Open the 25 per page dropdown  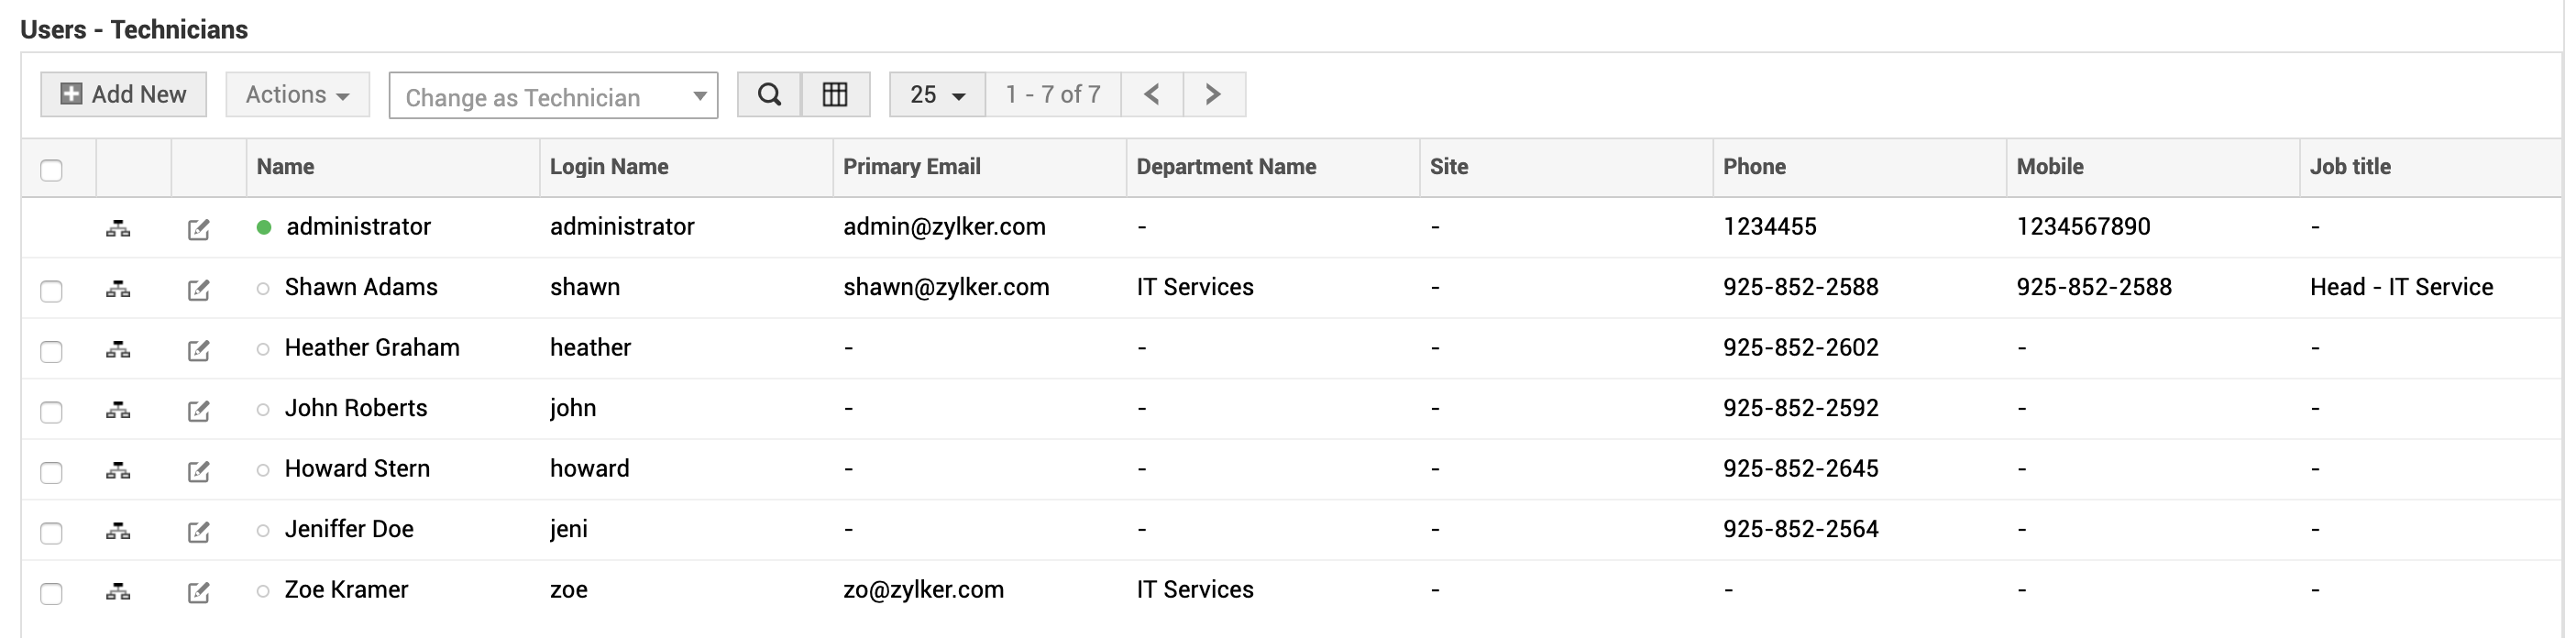[937, 95]
